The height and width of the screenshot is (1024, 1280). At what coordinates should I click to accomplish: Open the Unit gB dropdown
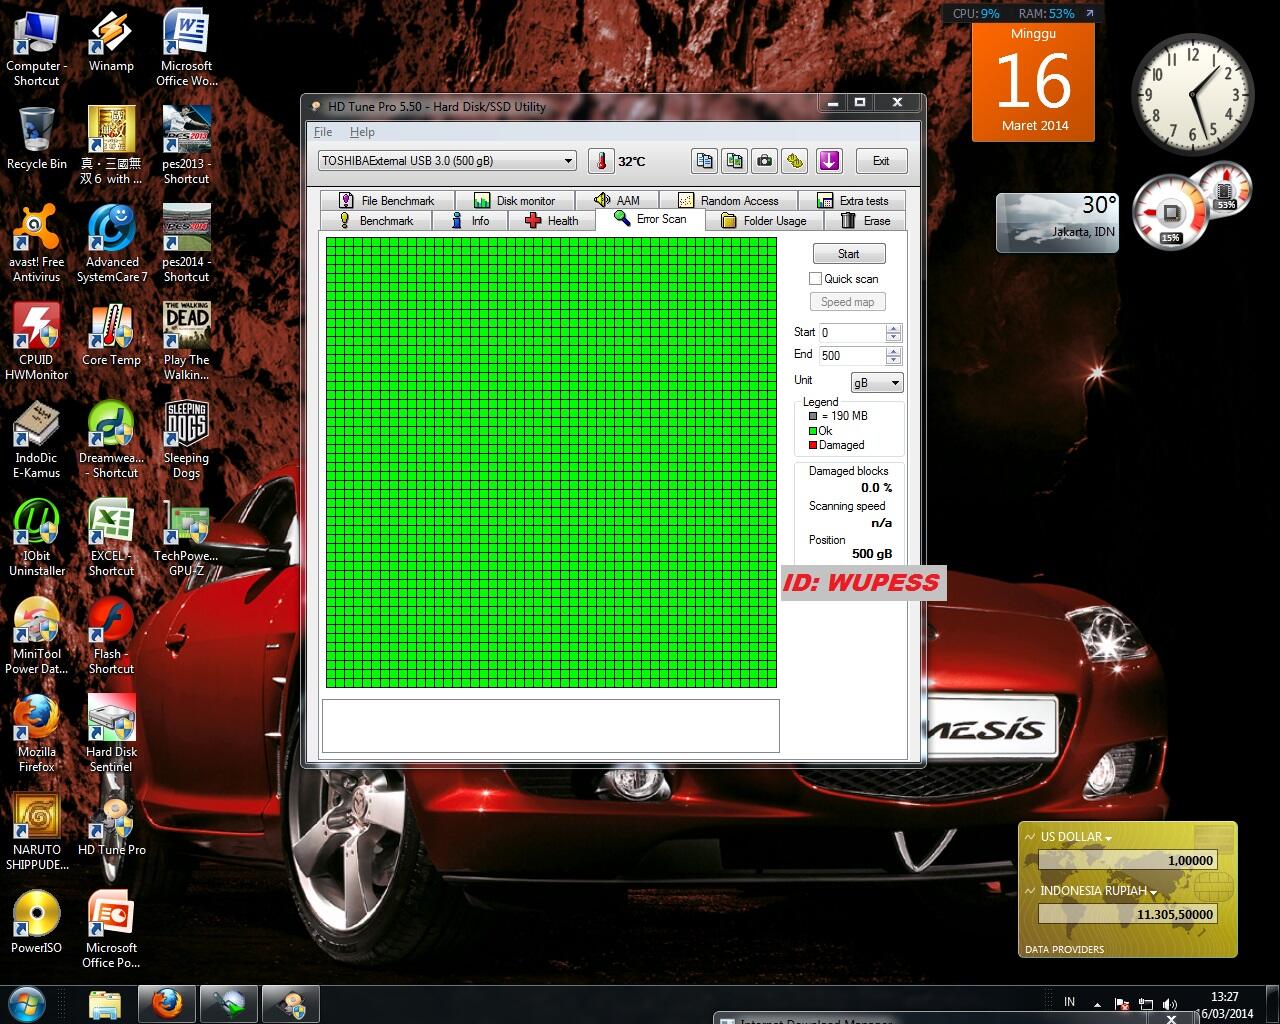coord(877,383)
